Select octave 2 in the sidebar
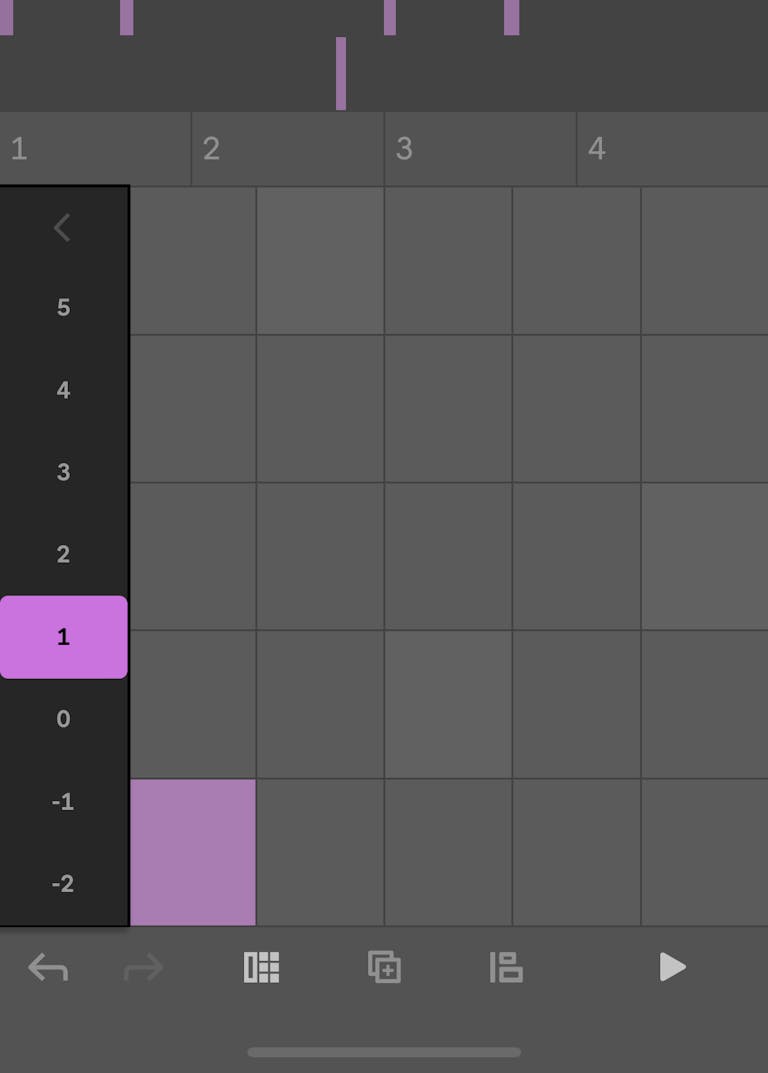 tap(63, 555)
